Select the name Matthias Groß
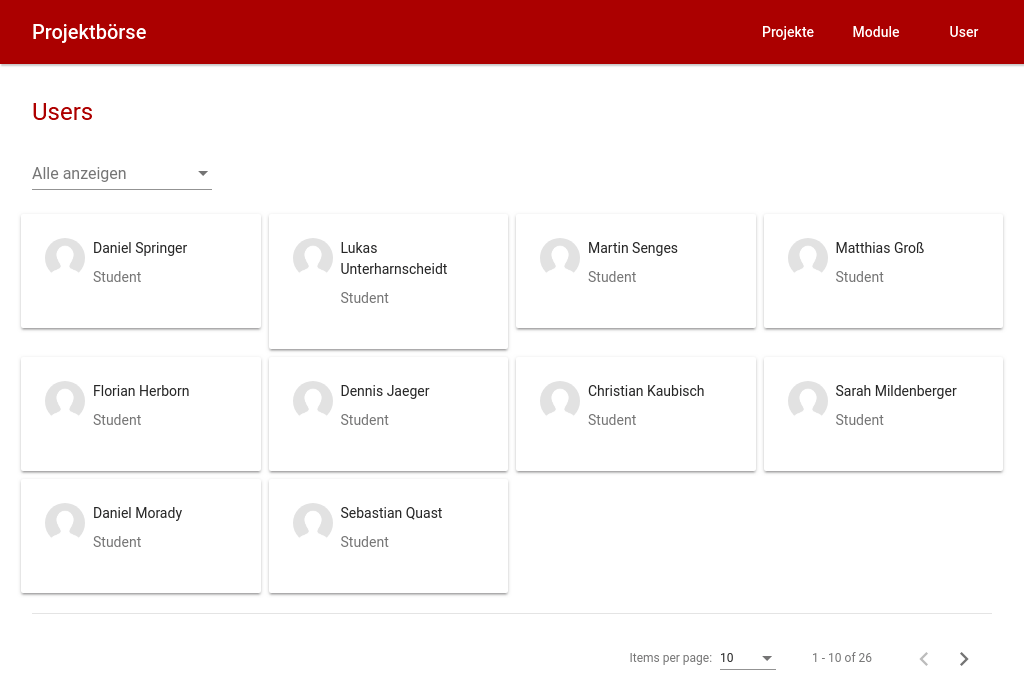 pyautogui.click(x=880, y=248)
